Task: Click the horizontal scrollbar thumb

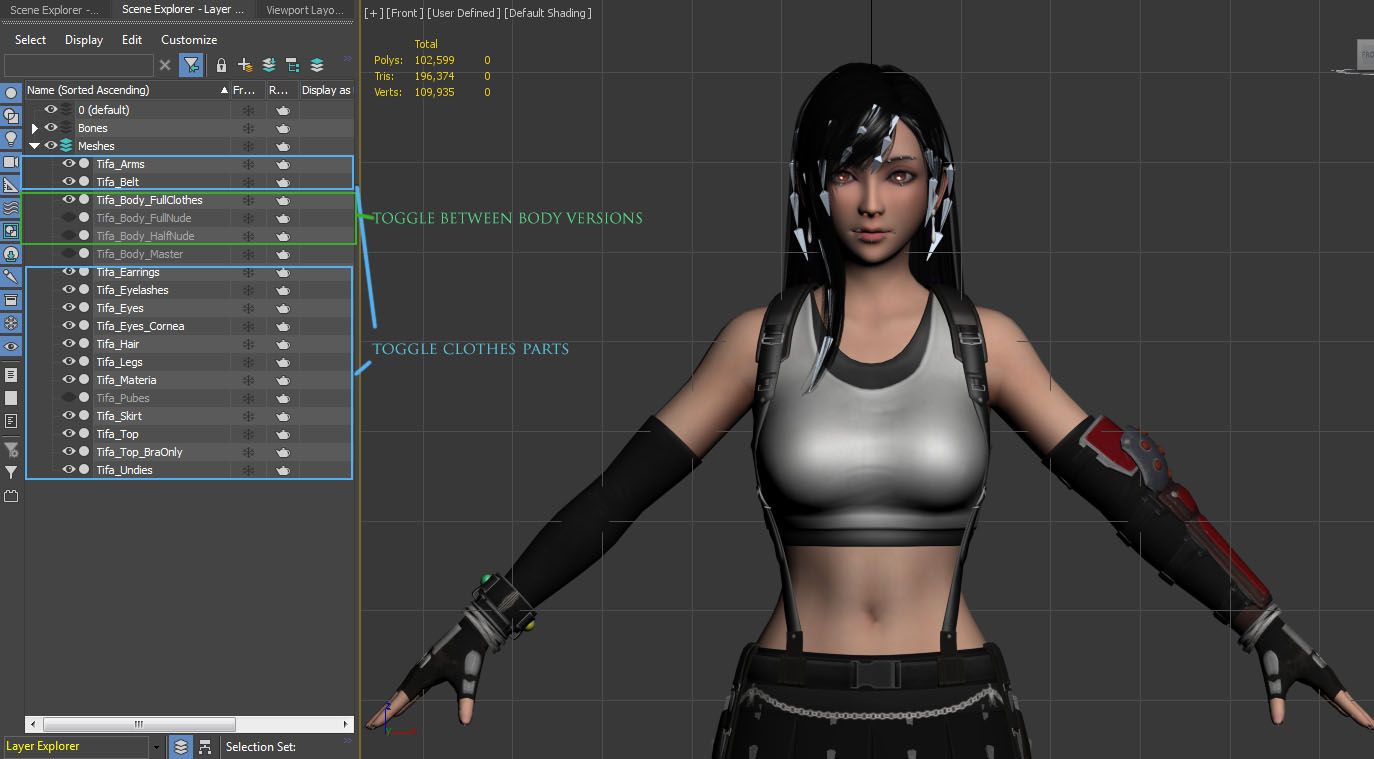Action: [139, 724]
